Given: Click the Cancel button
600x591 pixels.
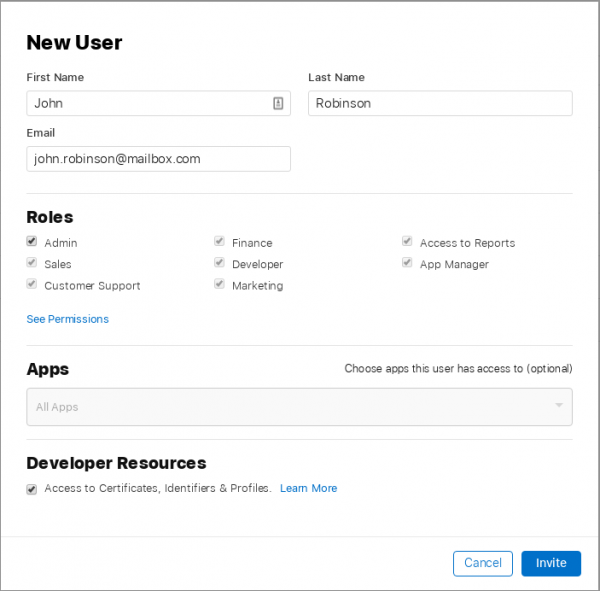Looking at the screenshot, I should 482,563.
